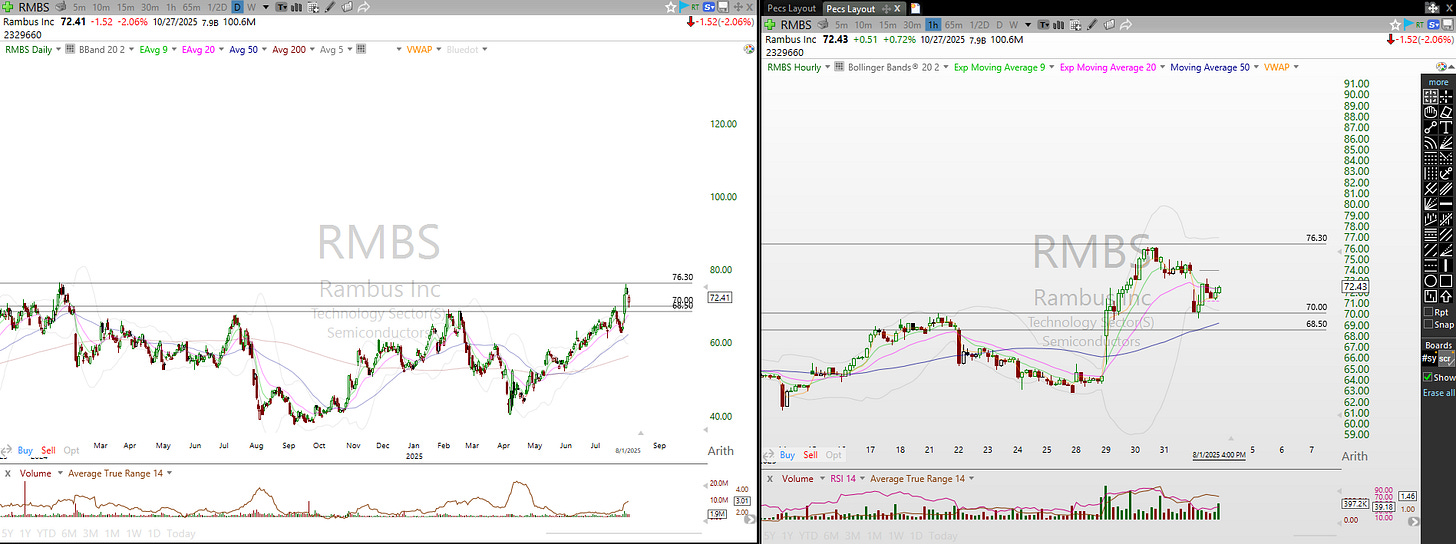Image resolution: width=1456 pixels, height=544 pixels.
Task: Click the new layout page icon beside tabs
Action: [915, 8]
